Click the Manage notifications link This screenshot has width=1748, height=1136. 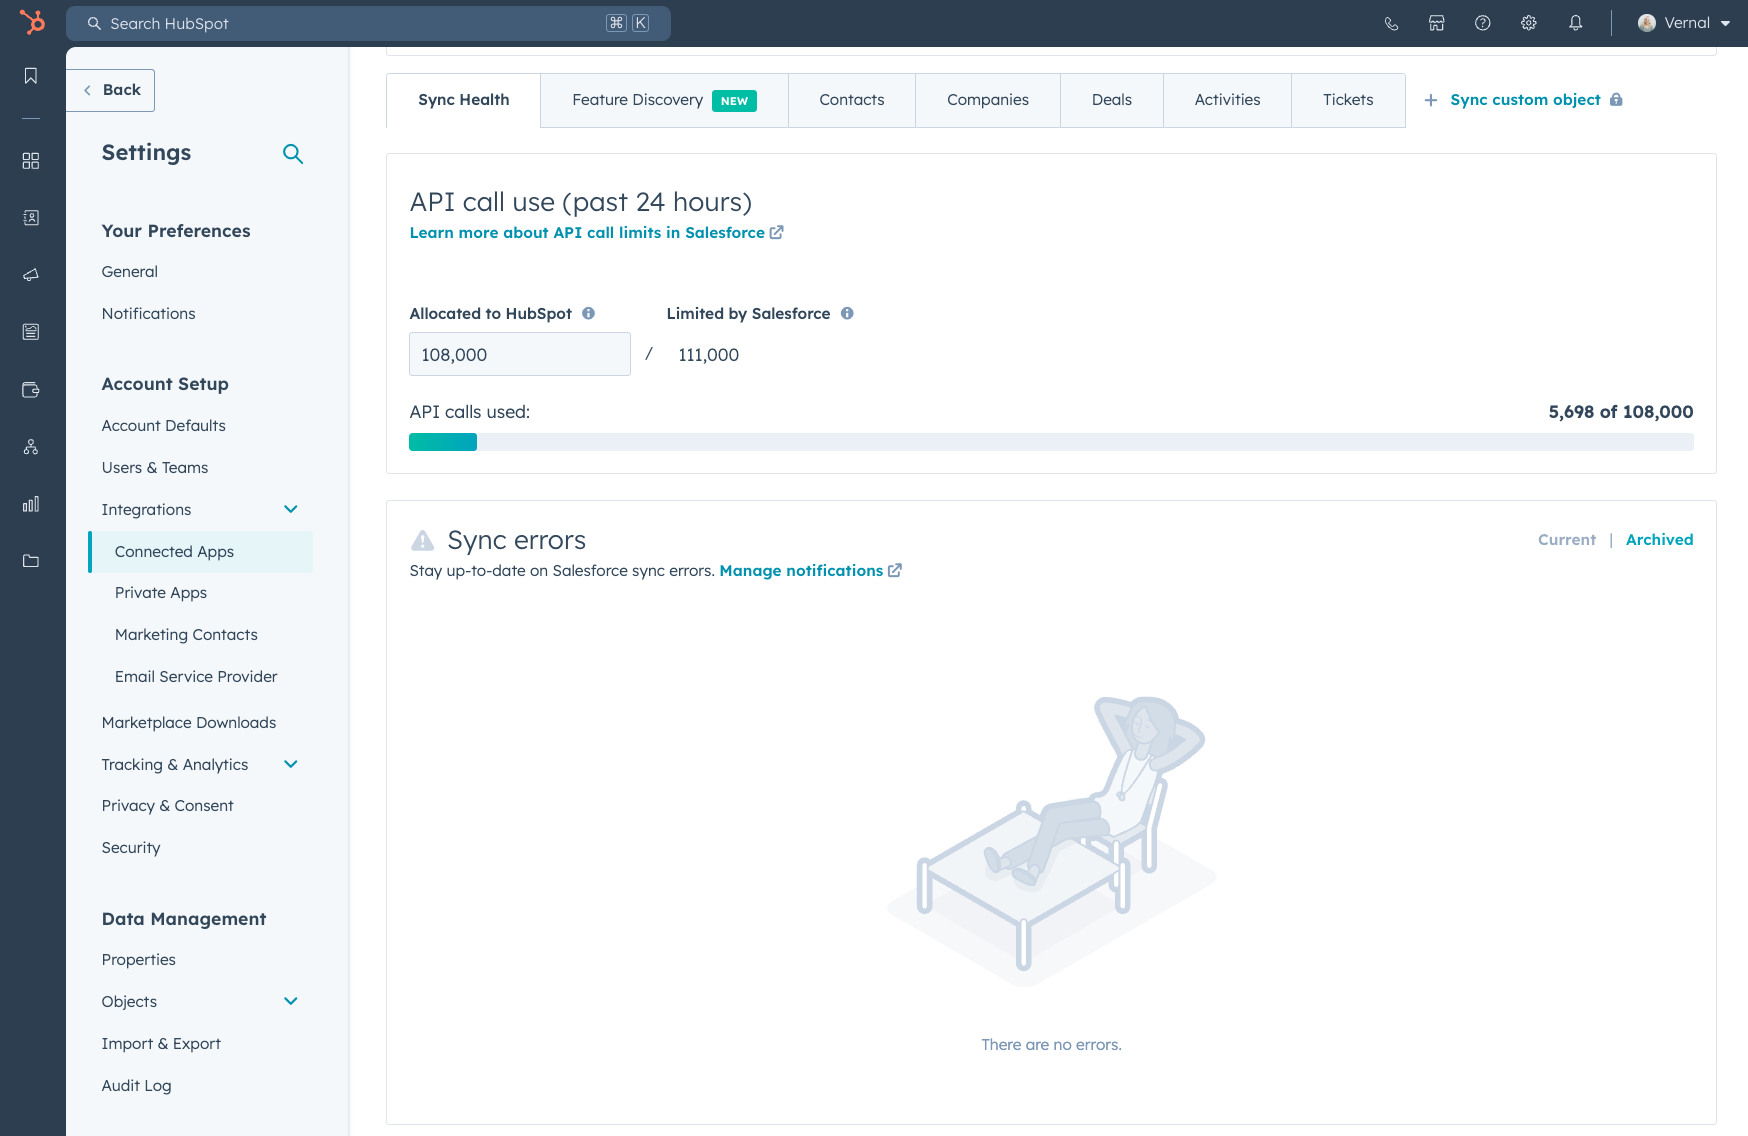[801, 570]
